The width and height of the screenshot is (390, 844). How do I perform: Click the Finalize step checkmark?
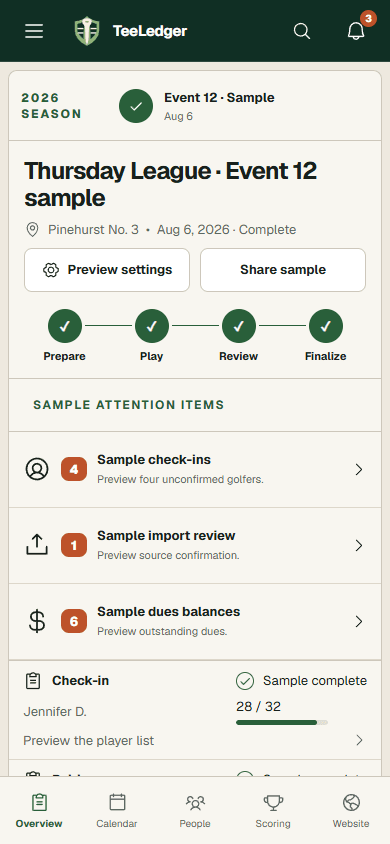click(x=325, y=326)
